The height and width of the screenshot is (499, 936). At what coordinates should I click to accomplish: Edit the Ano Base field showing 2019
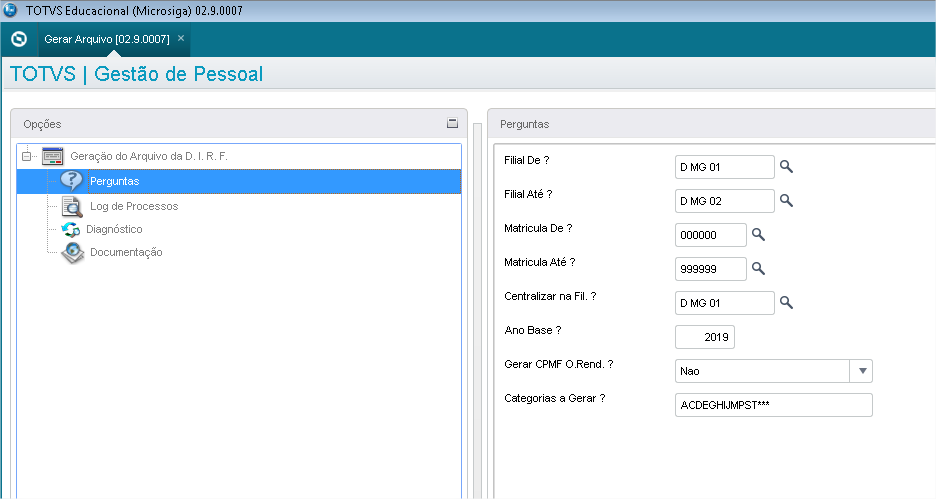(x=704, y=337)
